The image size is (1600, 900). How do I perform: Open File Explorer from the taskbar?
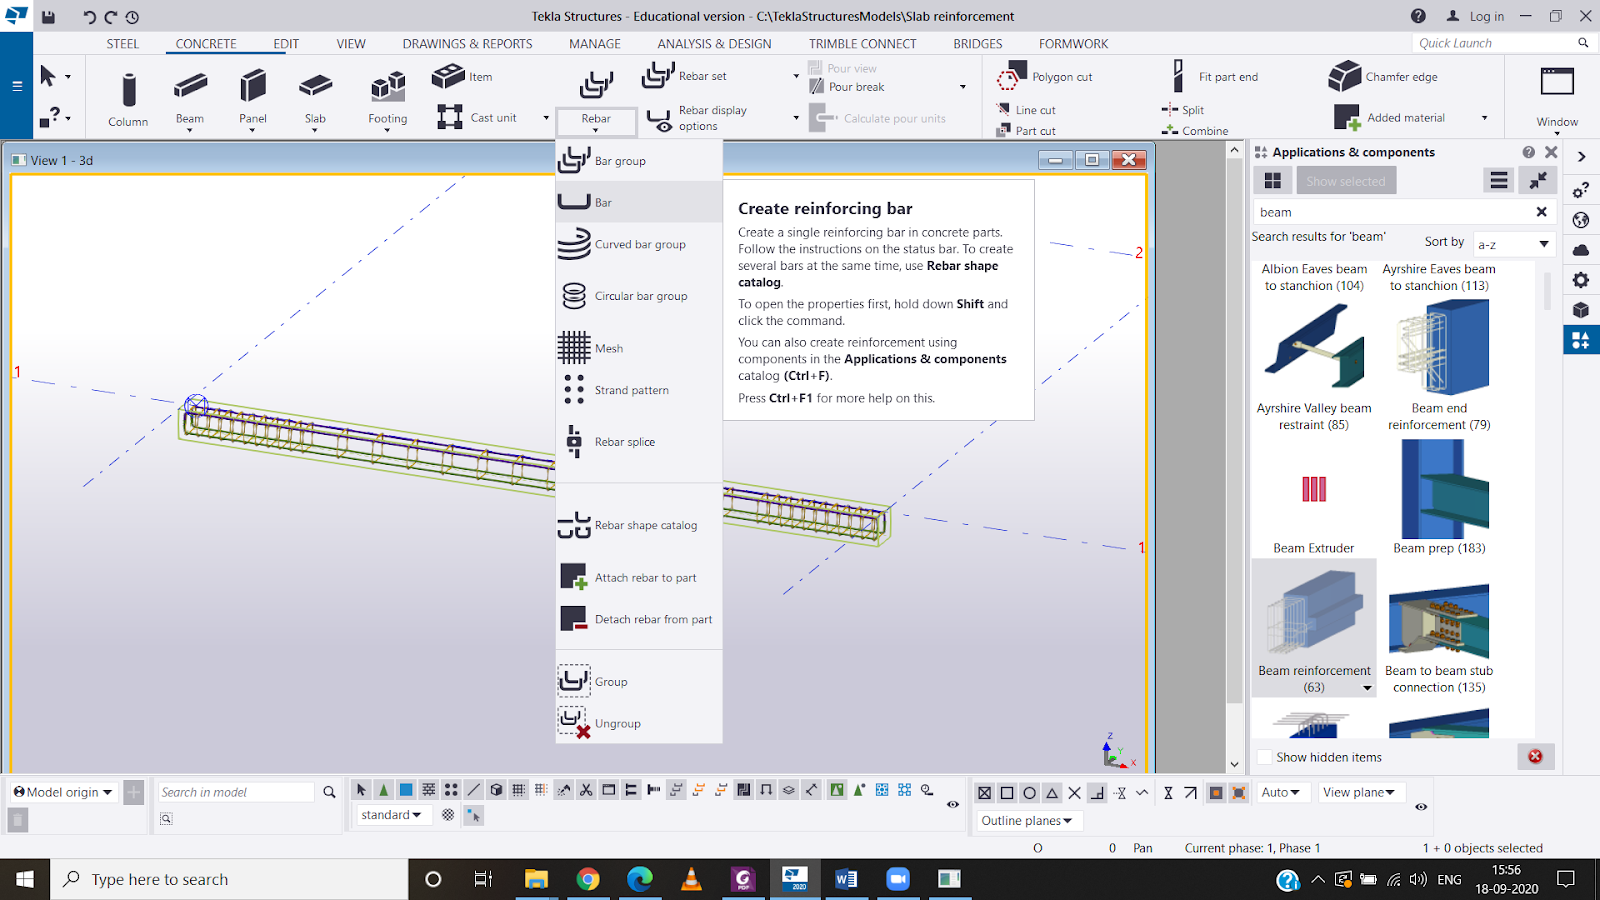[x=536, y=879]
